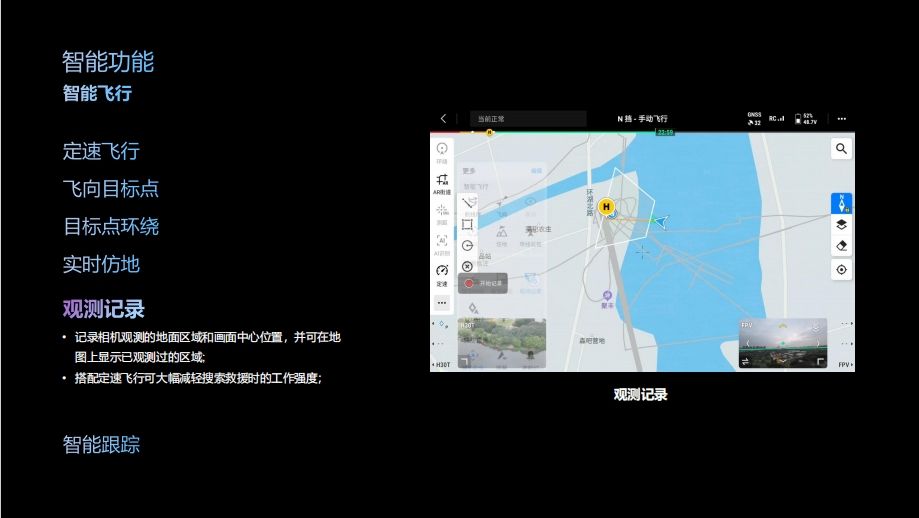Recenter map with the locate target icon
Screen dimensions: 919x518
[x=841, y=270]
